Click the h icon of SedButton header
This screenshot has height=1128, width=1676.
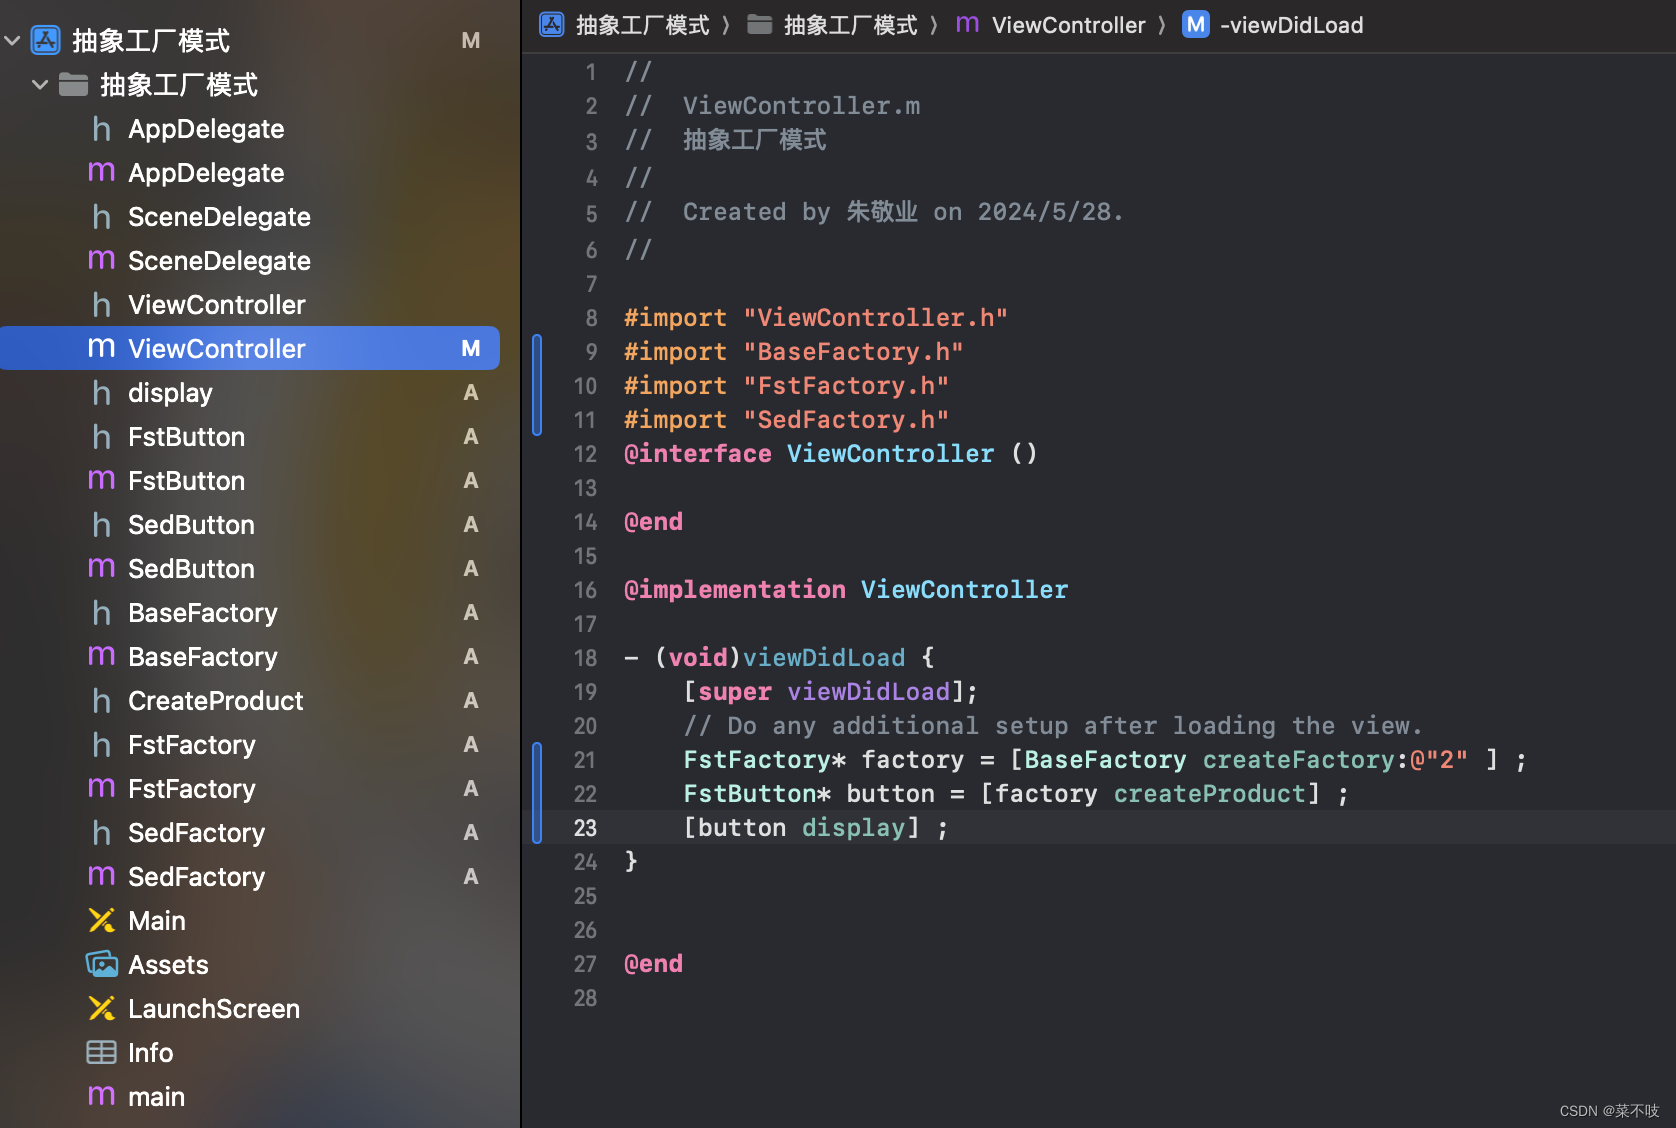(101, 525)
